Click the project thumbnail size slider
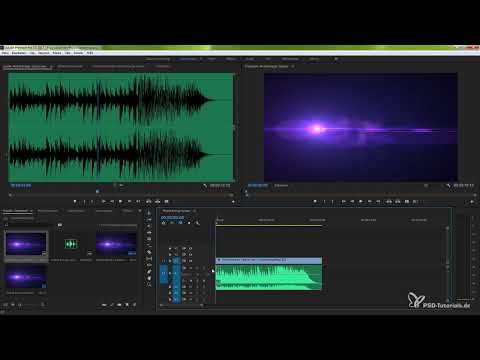 tap(31, 305)
